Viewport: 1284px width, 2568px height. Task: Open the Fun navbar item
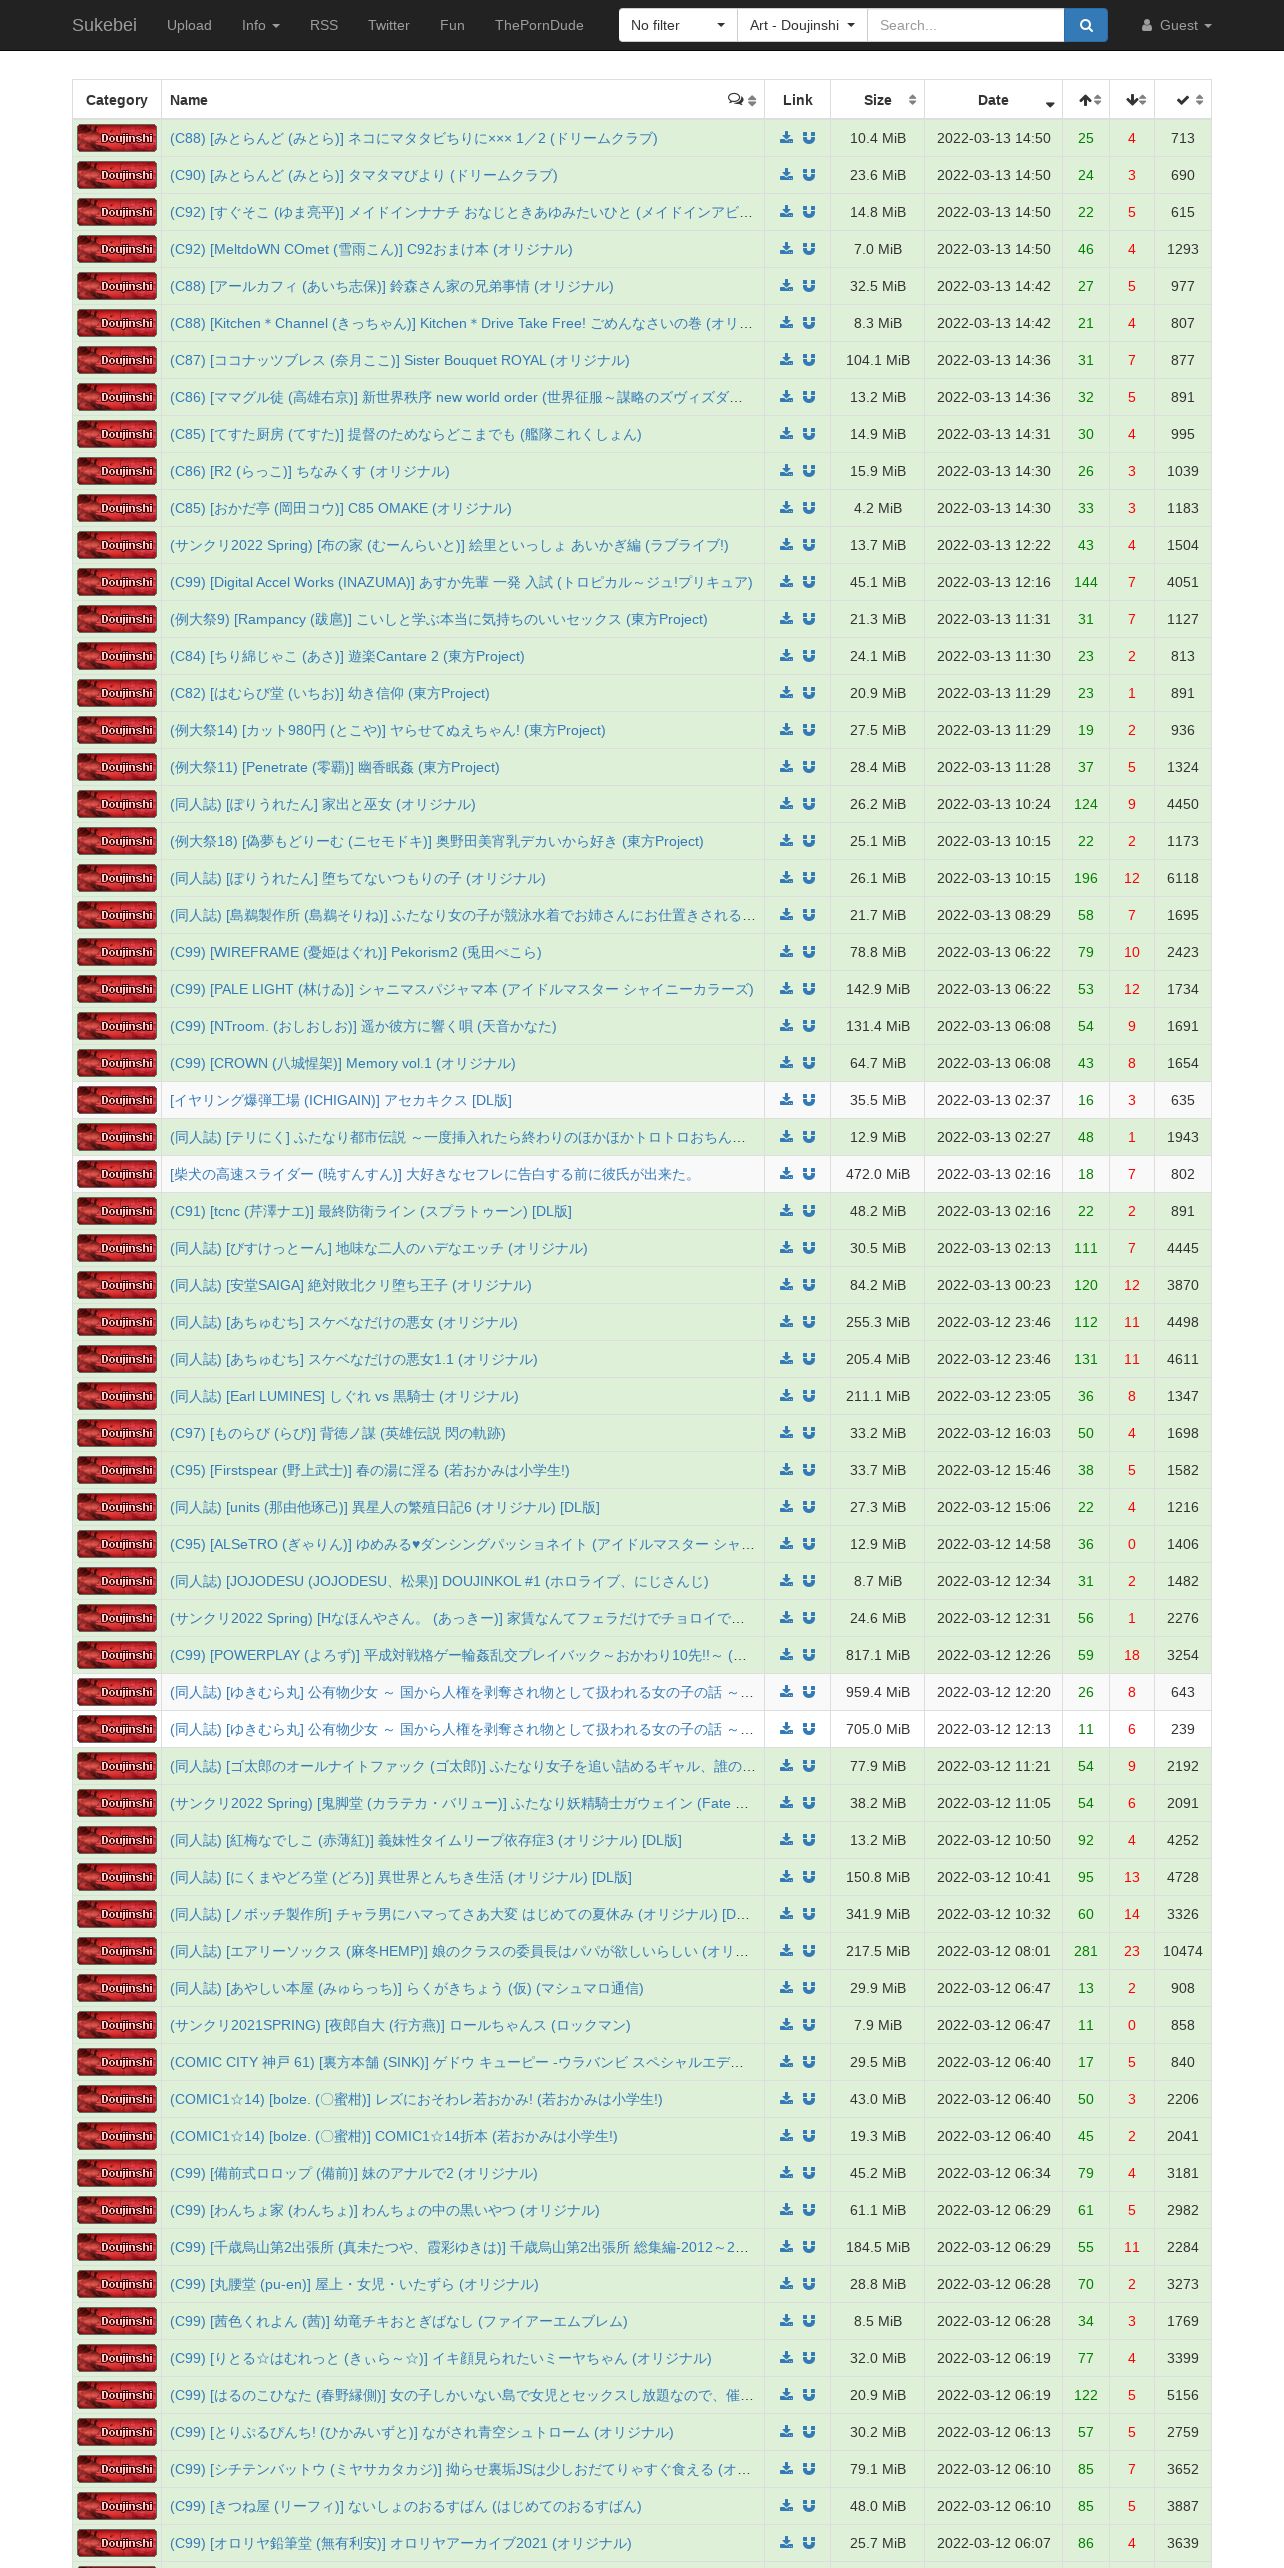click(x=452, y=25)
